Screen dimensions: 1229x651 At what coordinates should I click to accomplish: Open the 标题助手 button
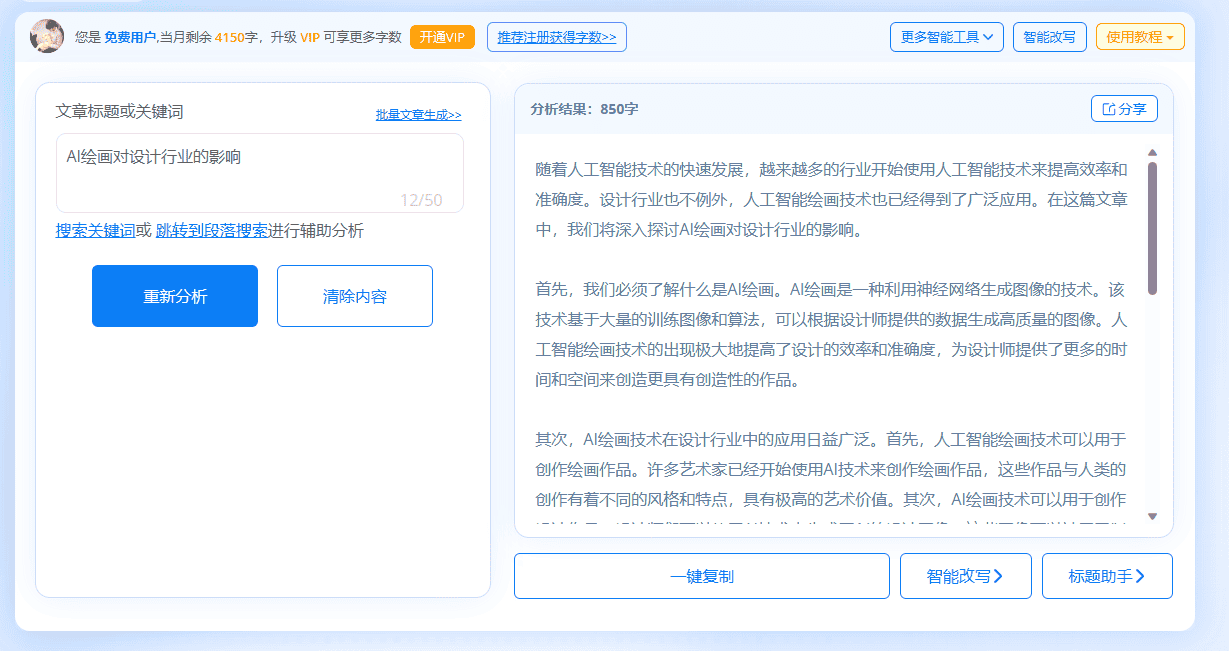(1107, 576)
